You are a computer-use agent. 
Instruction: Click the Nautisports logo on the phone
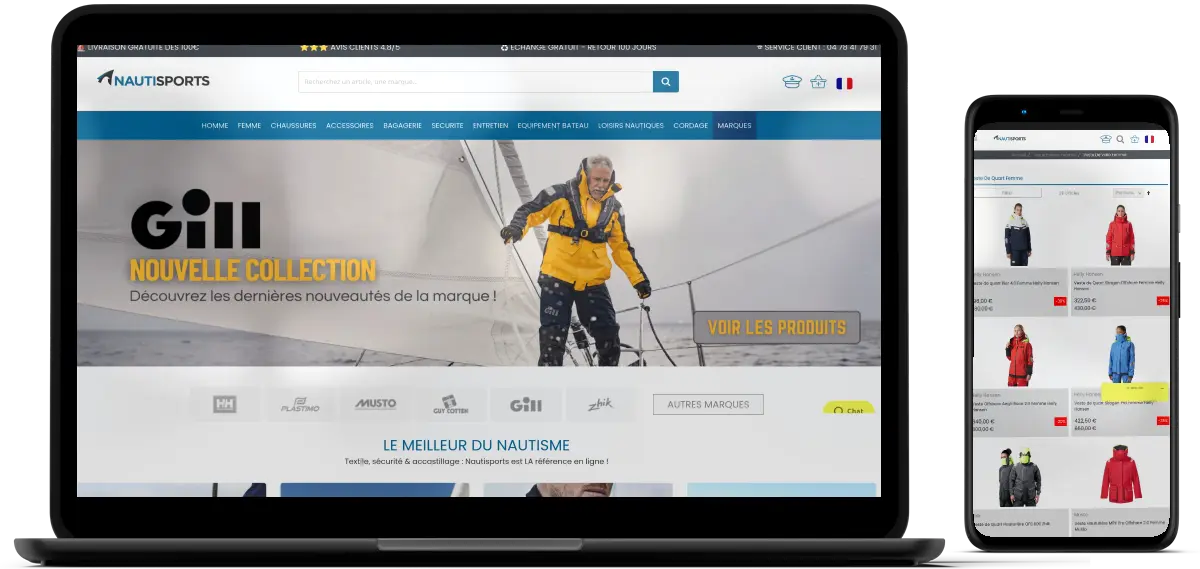click(1010, 139)
